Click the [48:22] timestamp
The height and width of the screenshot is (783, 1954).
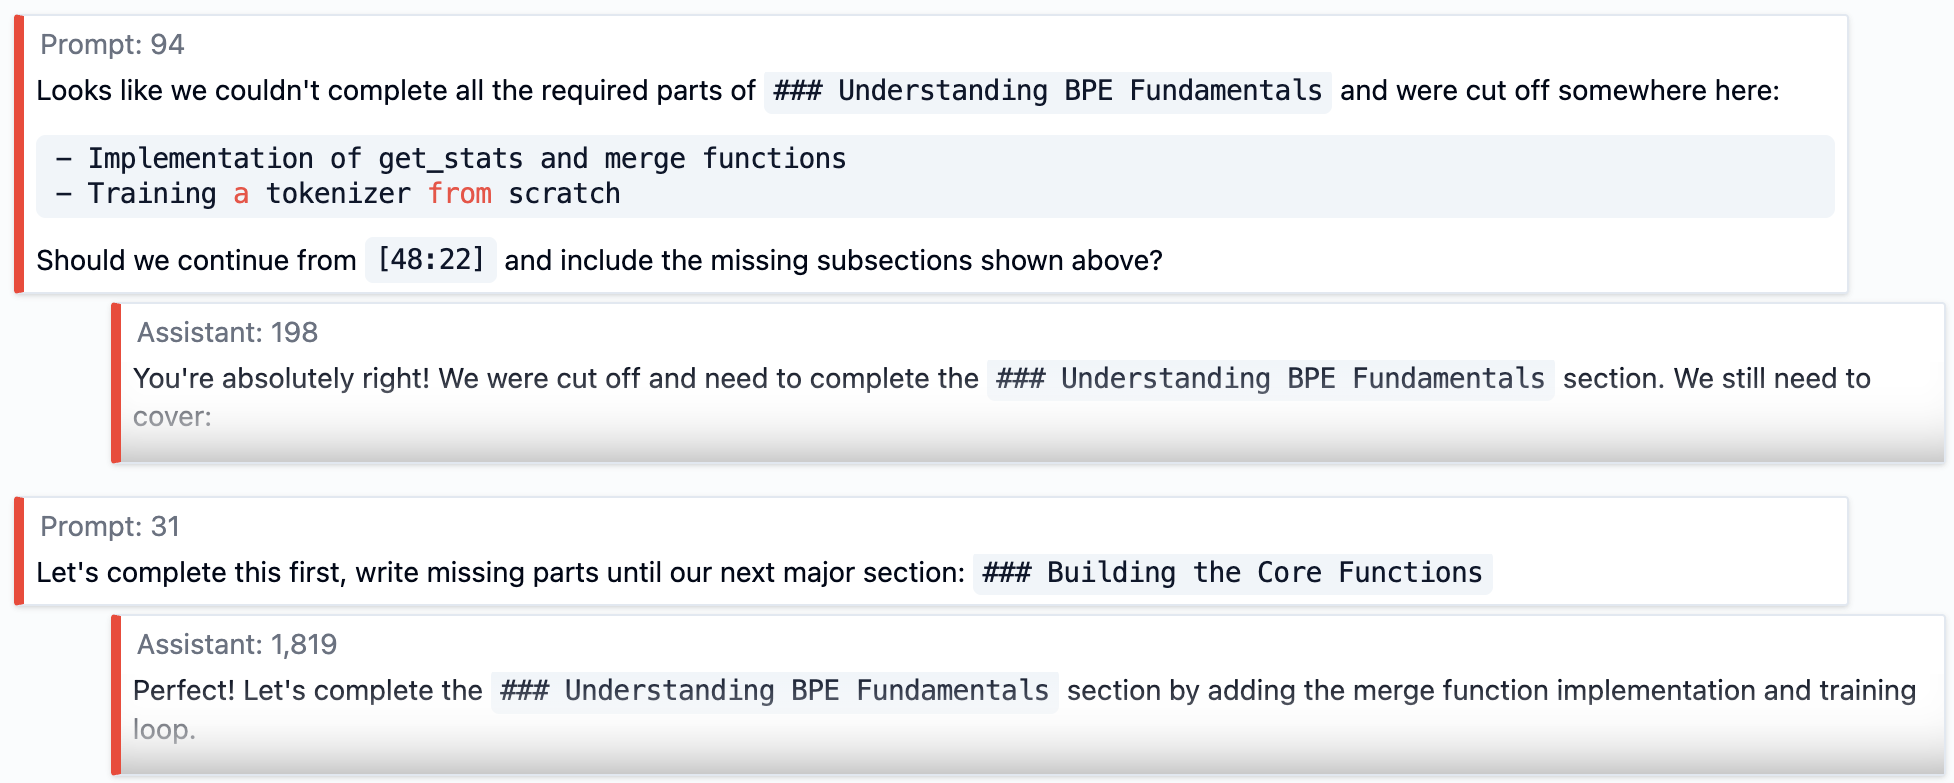pyautogui.click(x=431, y=260)
